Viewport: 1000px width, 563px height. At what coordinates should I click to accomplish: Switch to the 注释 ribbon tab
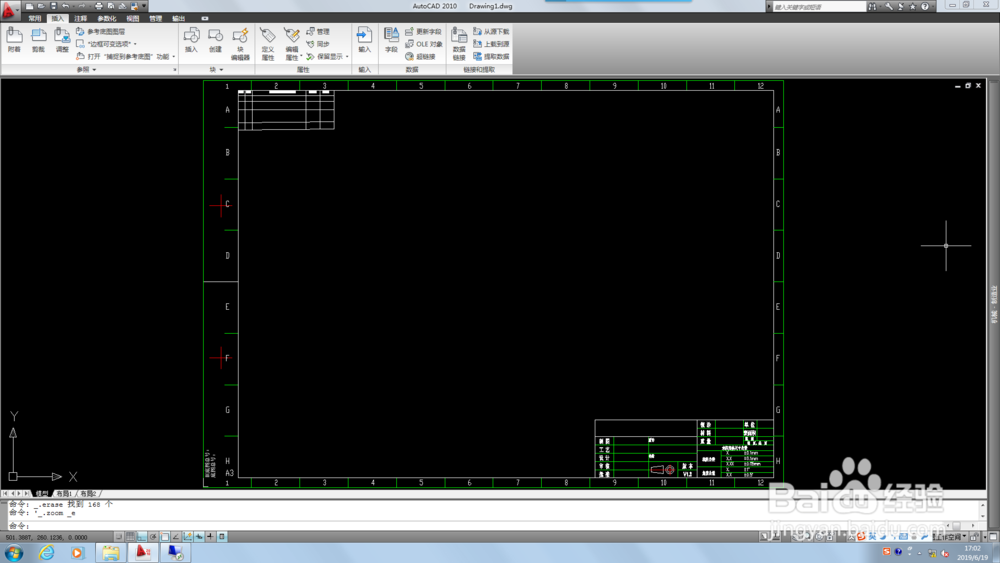pos(80,18)
